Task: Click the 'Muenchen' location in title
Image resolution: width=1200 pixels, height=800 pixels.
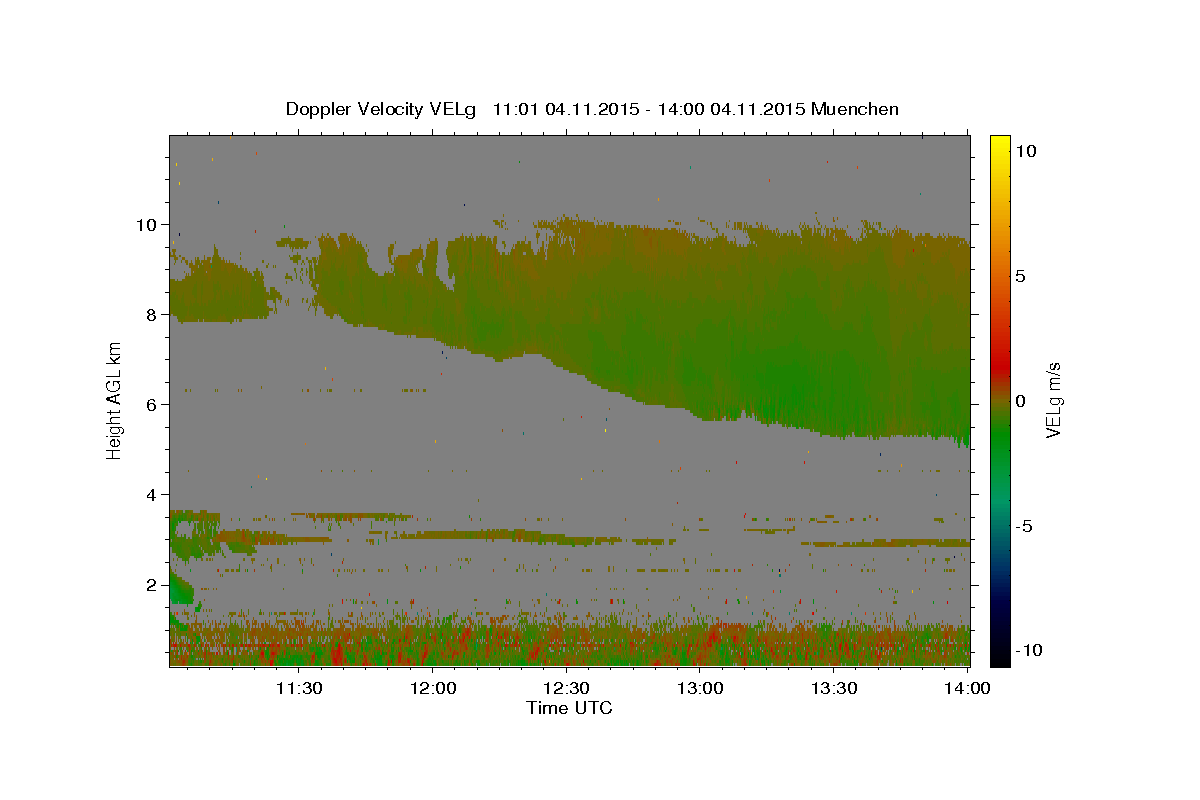Action: tap(855, 109)
